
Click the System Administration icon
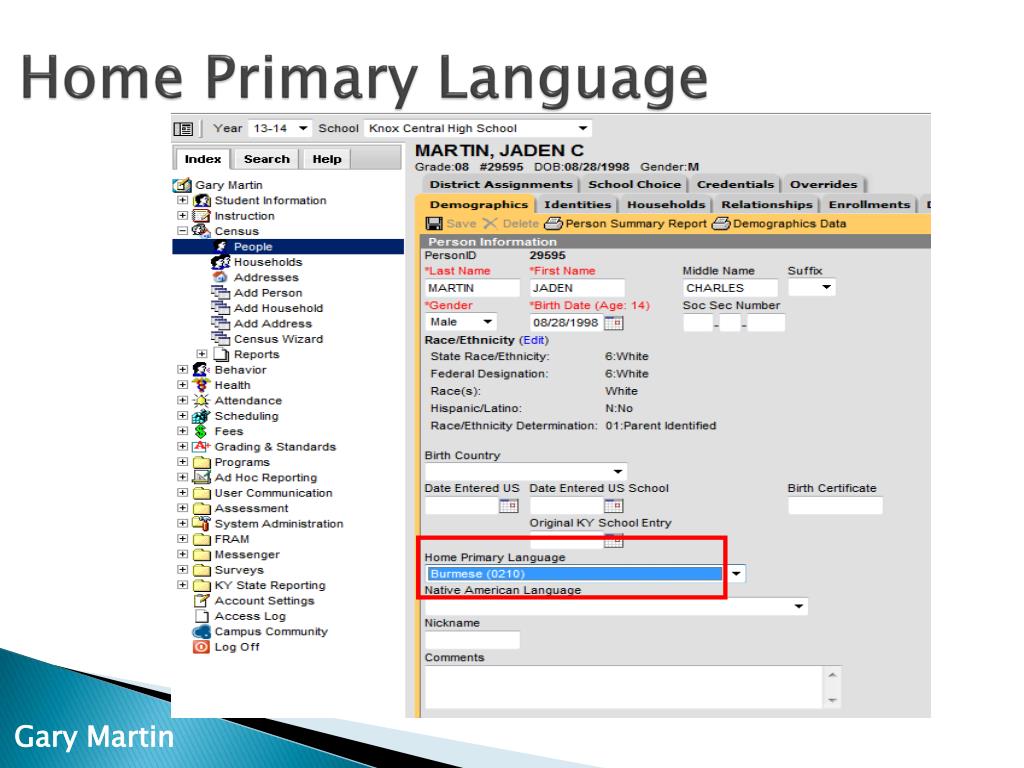coord(201,523)
